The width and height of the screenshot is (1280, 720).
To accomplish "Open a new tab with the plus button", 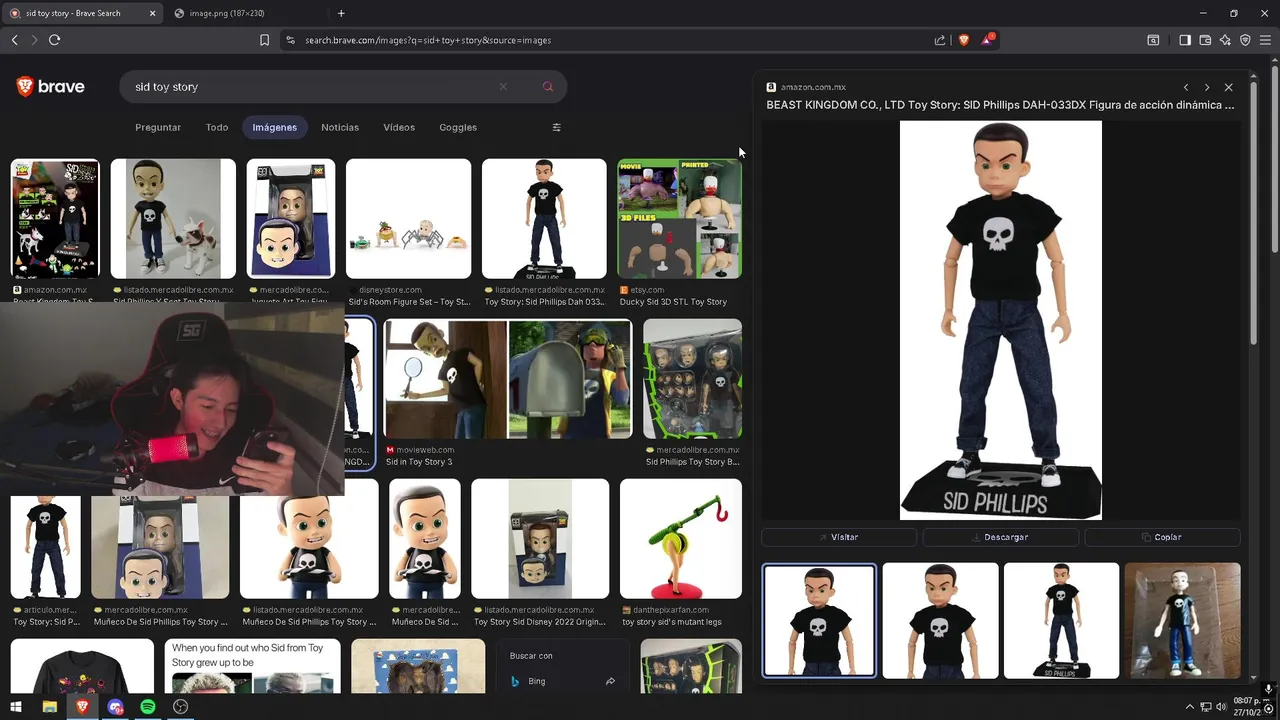I will point(341,13).
